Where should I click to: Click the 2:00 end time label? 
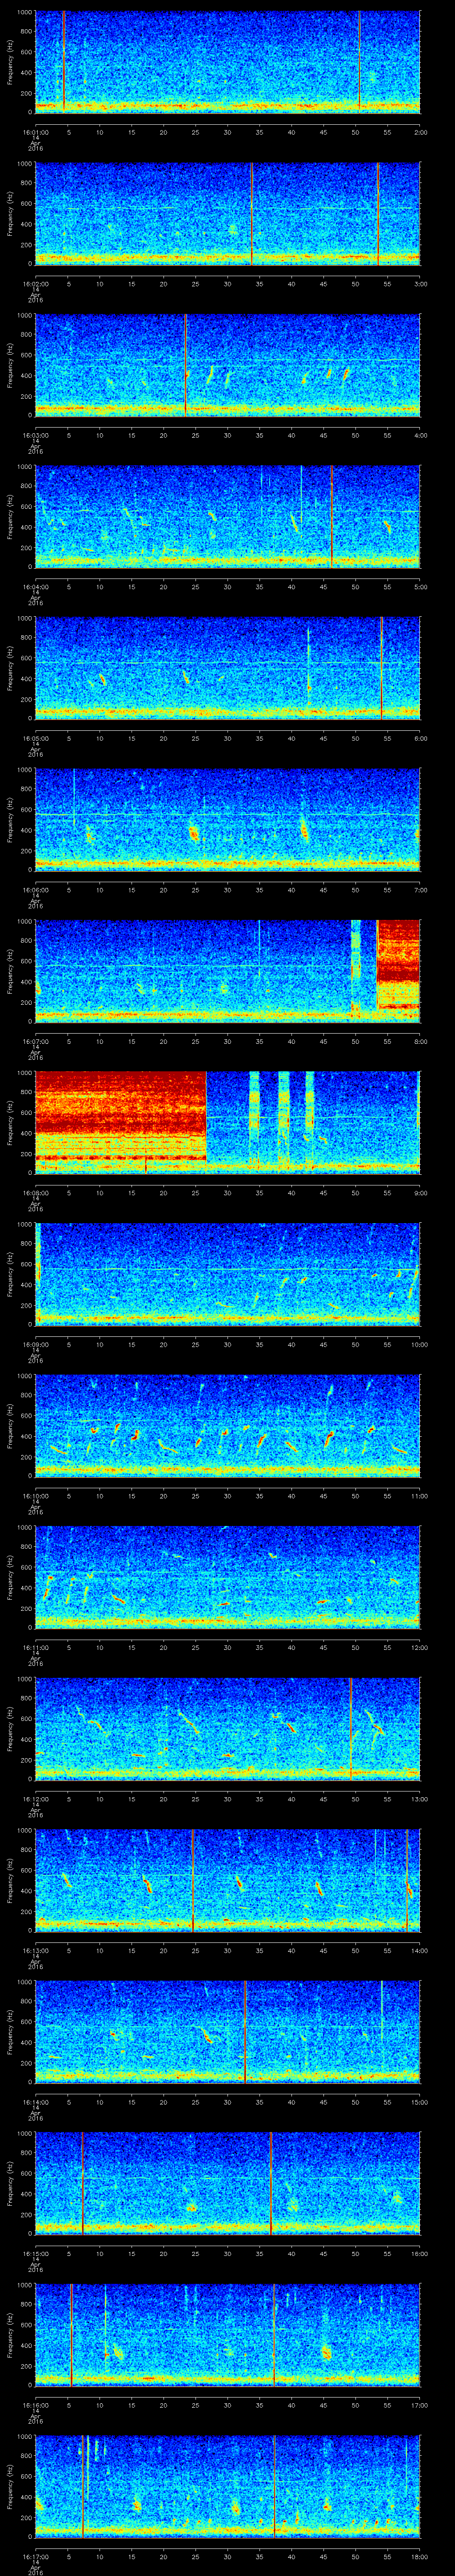pyautogui.click(x=420, y=131)
